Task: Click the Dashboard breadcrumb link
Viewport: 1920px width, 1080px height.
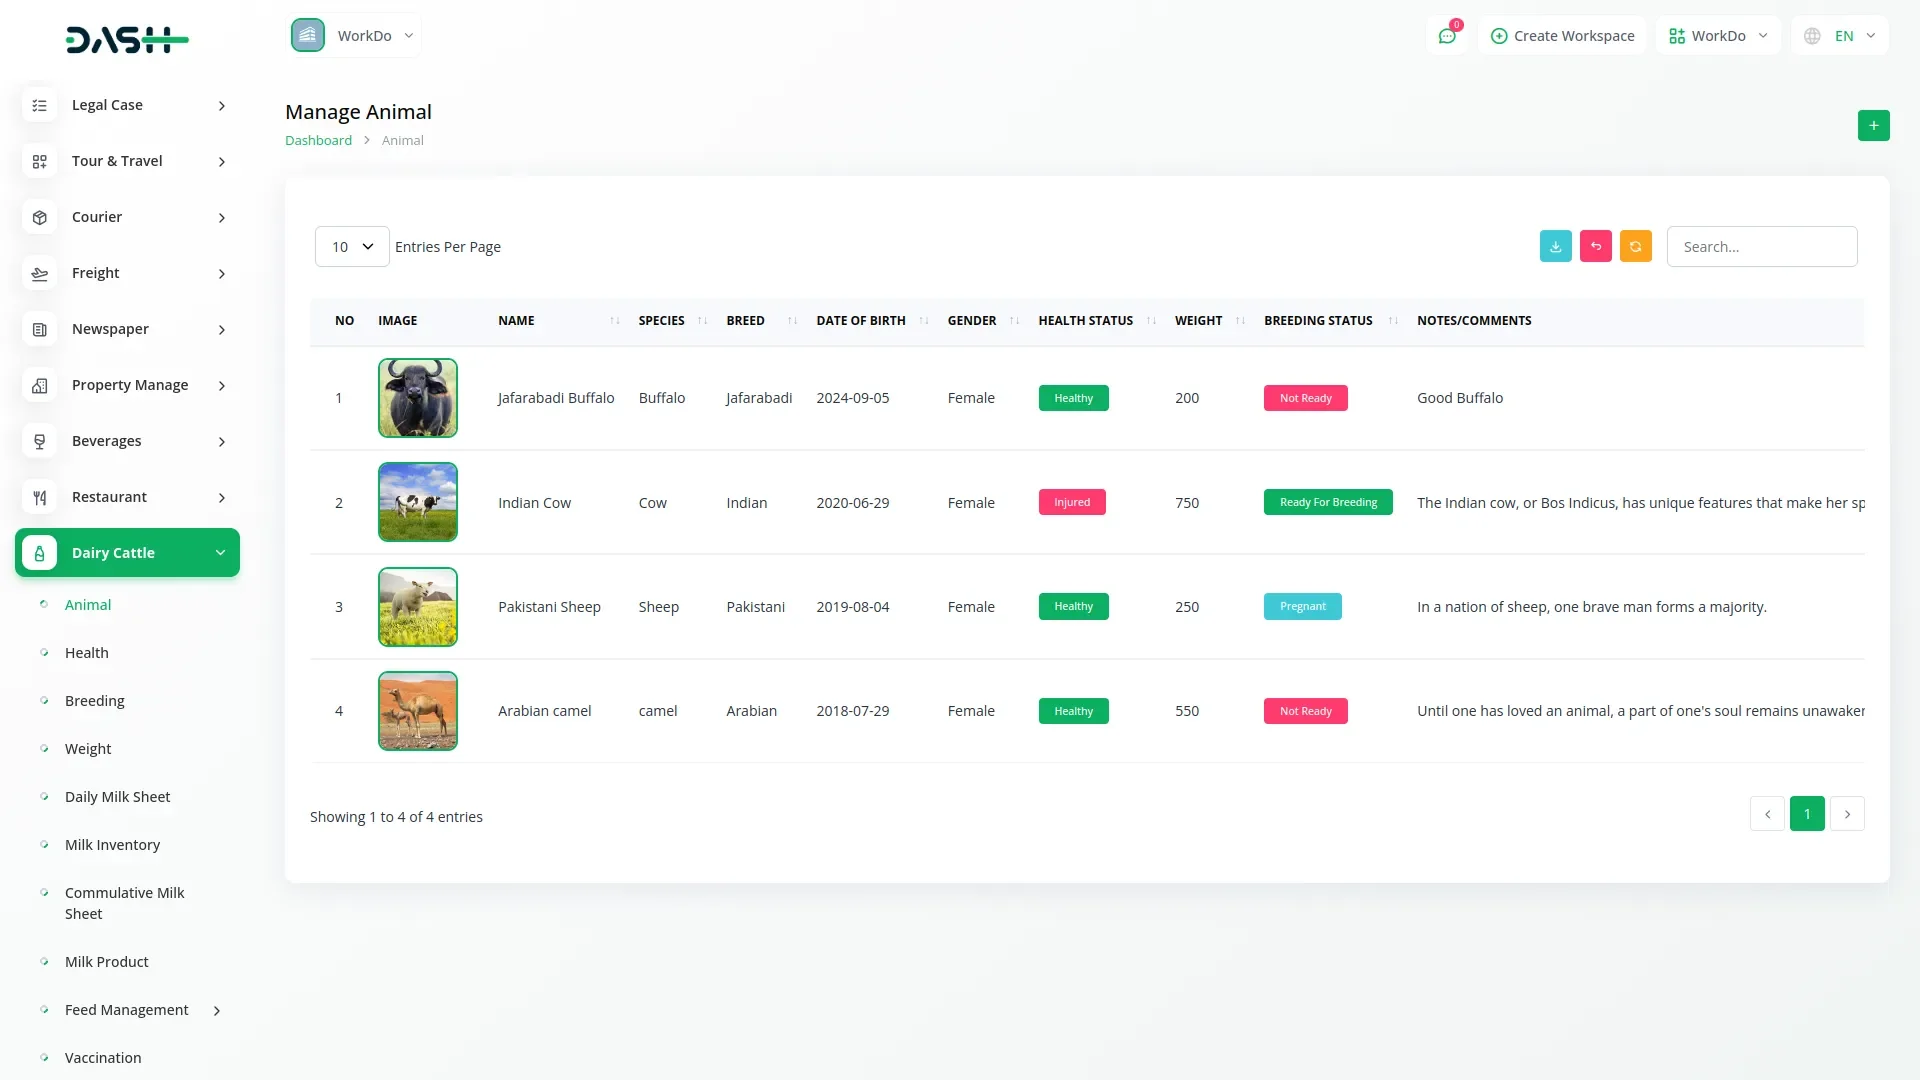Action: click(318, 141)
